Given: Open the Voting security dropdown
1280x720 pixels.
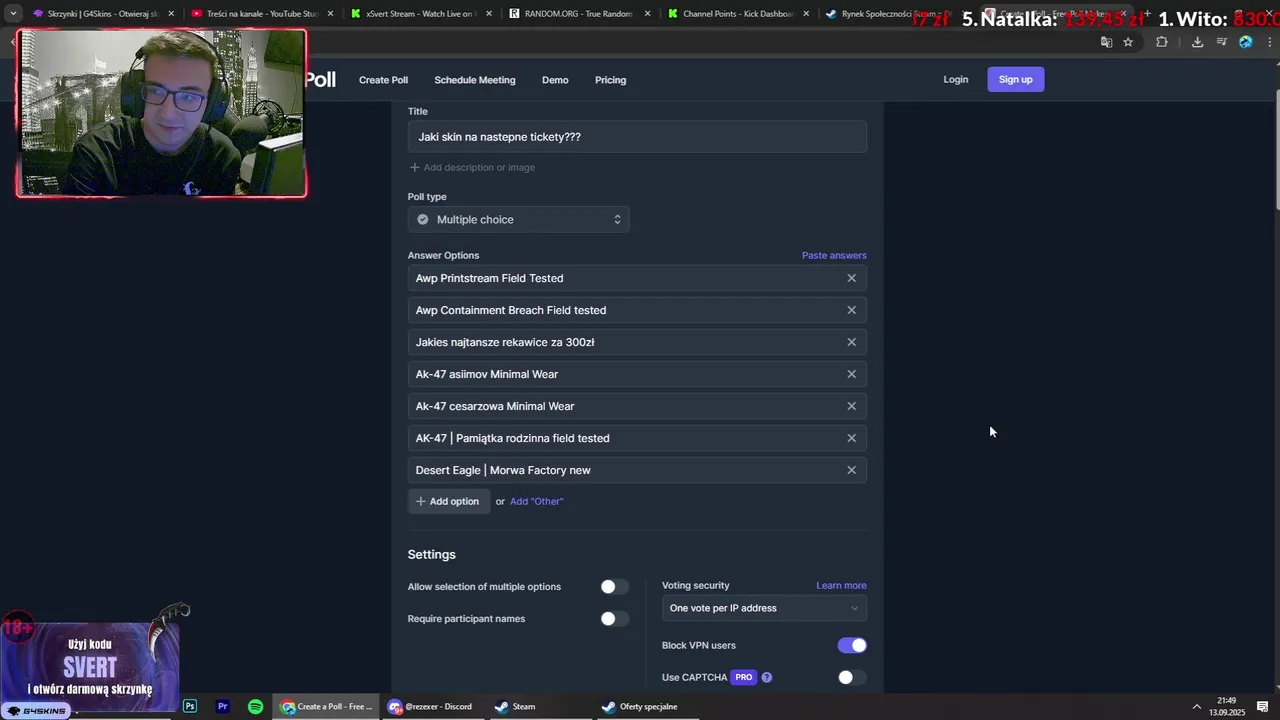Looking at the screenshot, I should pos(764,608).
